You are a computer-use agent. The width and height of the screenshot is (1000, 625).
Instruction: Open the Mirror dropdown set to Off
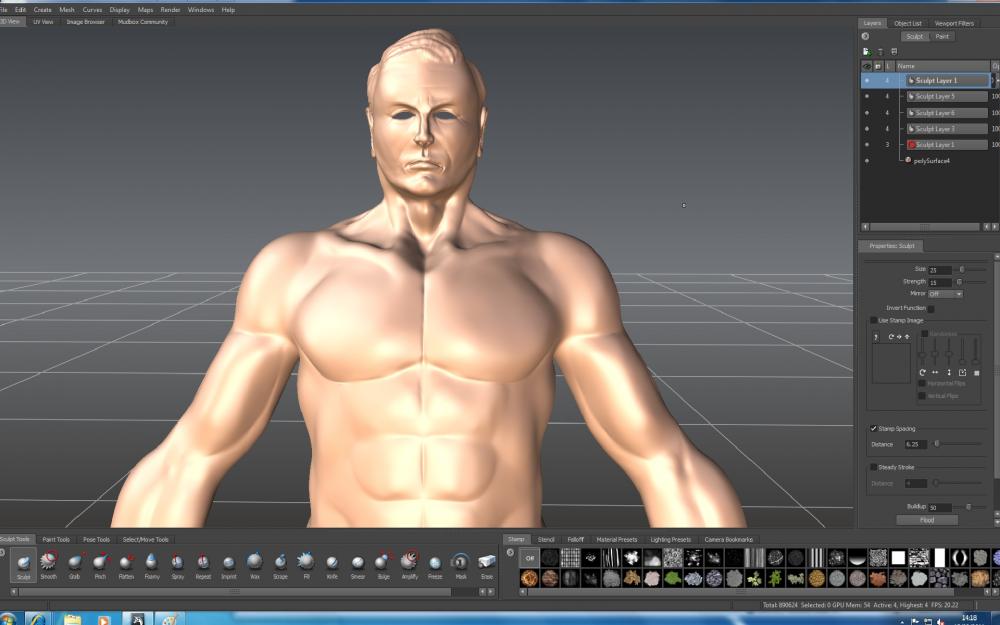point(945,294)
